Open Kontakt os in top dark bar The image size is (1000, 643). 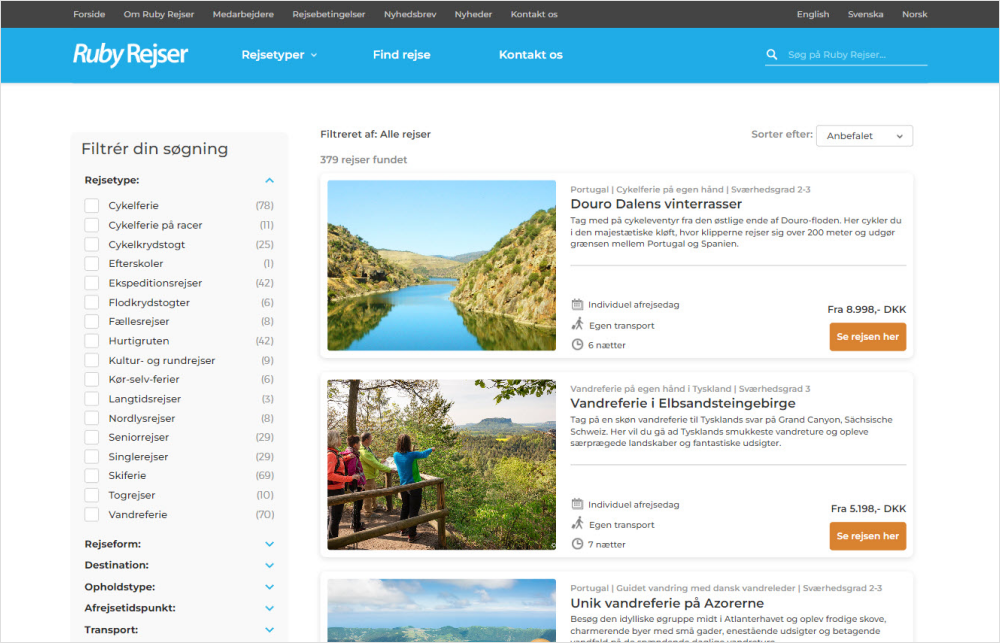[x=534, y=14]
